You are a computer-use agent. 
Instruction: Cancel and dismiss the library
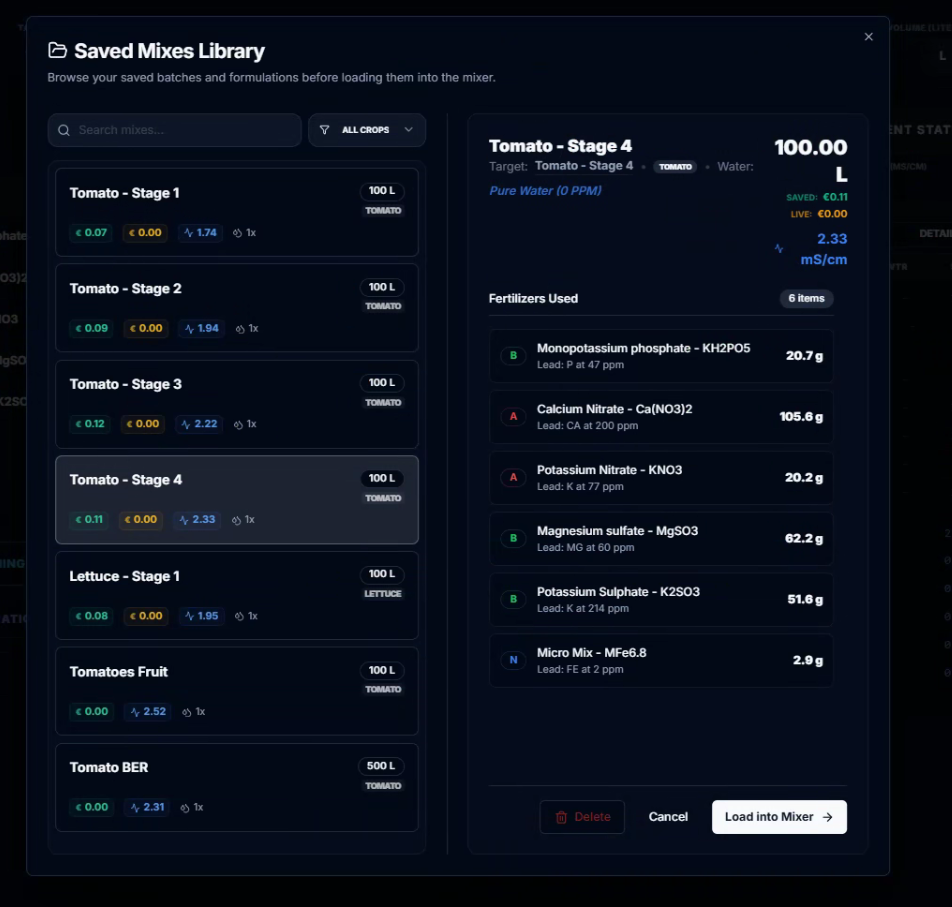(x=668, y=817)
